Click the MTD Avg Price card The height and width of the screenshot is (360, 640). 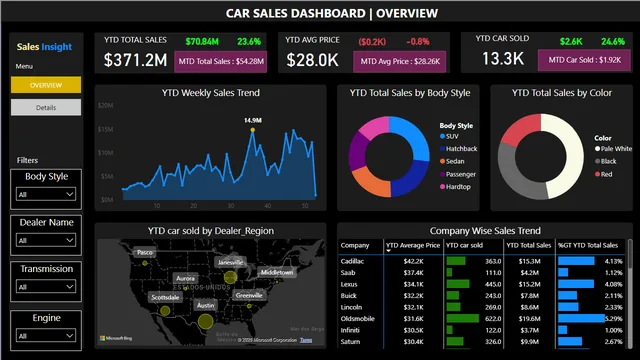(400, 62)
